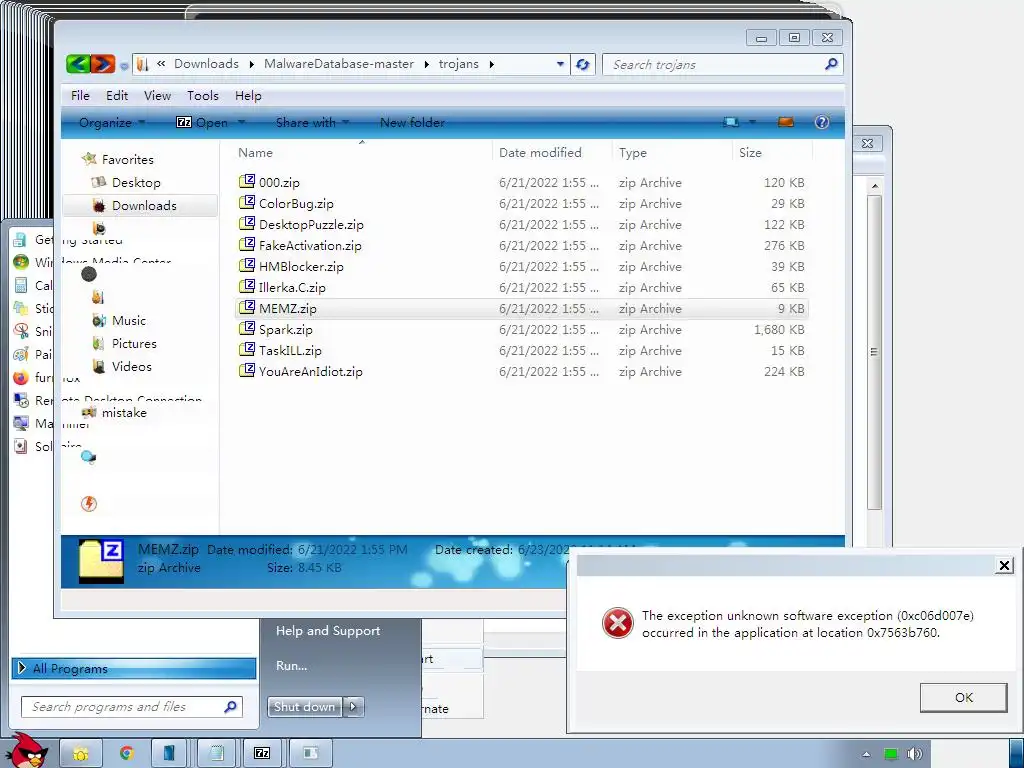The width and height of the screenshot is (1024, 768).
Task: Open Chrome from the taskbar
Action: [x=126, y=754]
